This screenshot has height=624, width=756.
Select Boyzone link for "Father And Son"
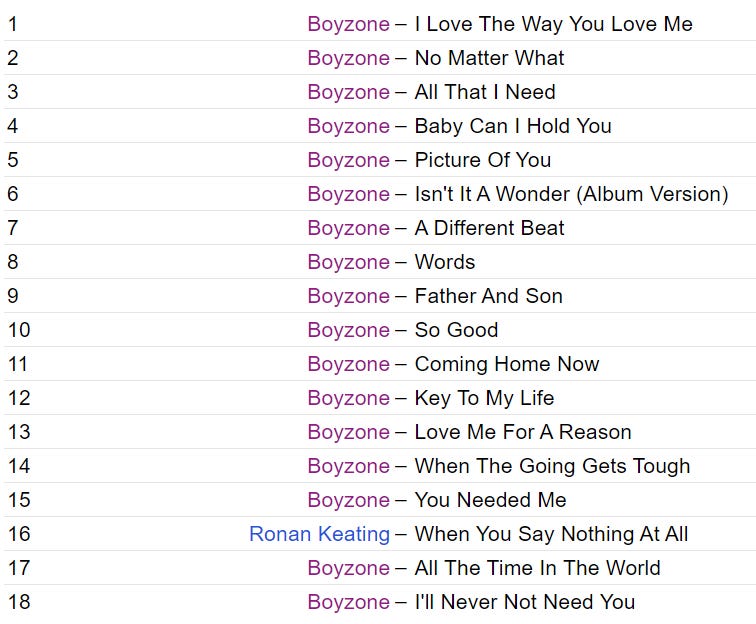[x=348, y=296]
